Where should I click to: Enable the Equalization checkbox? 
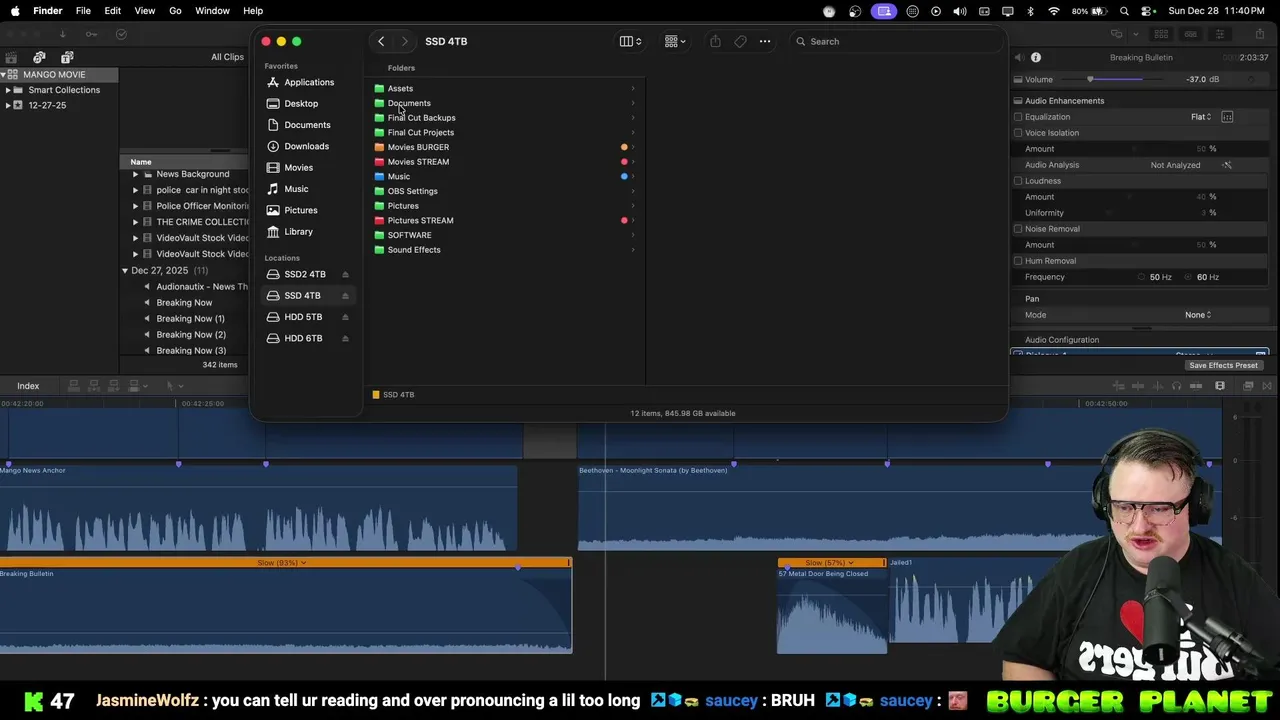[1018, 117]
